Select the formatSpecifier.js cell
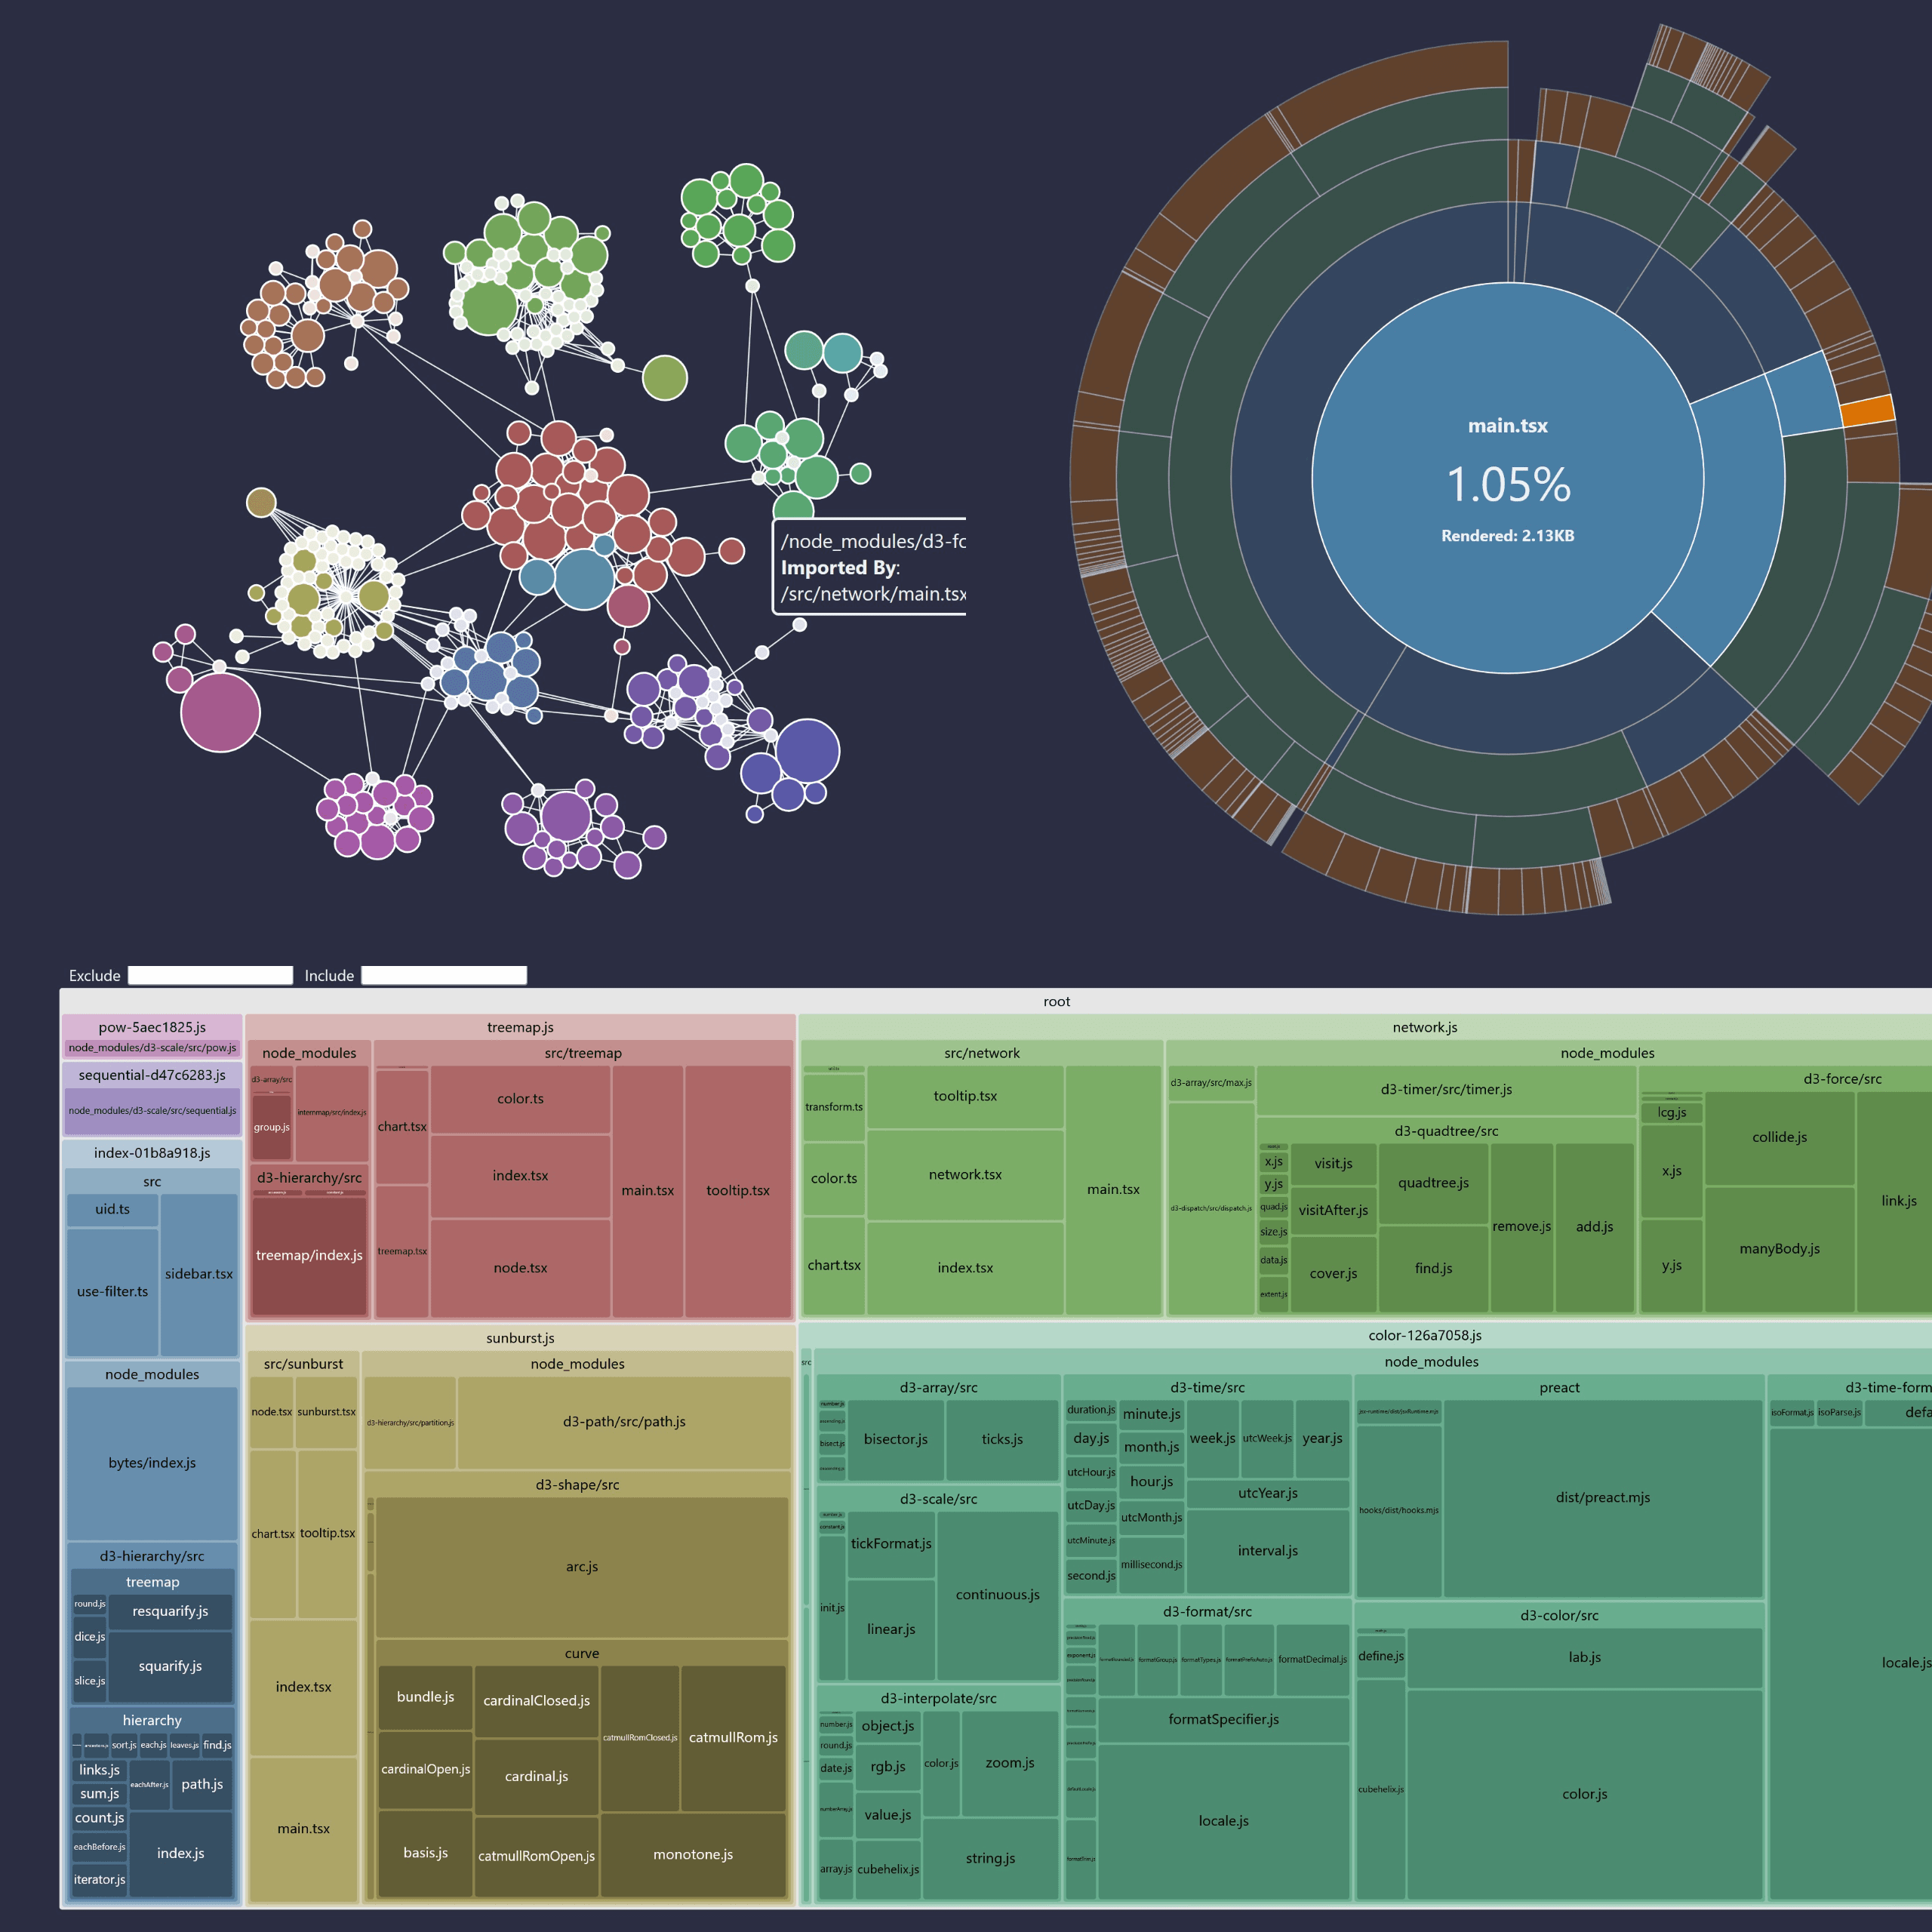Image resolution: width=1932 pixels, height=1932 pixels. click(1223, 1719)
